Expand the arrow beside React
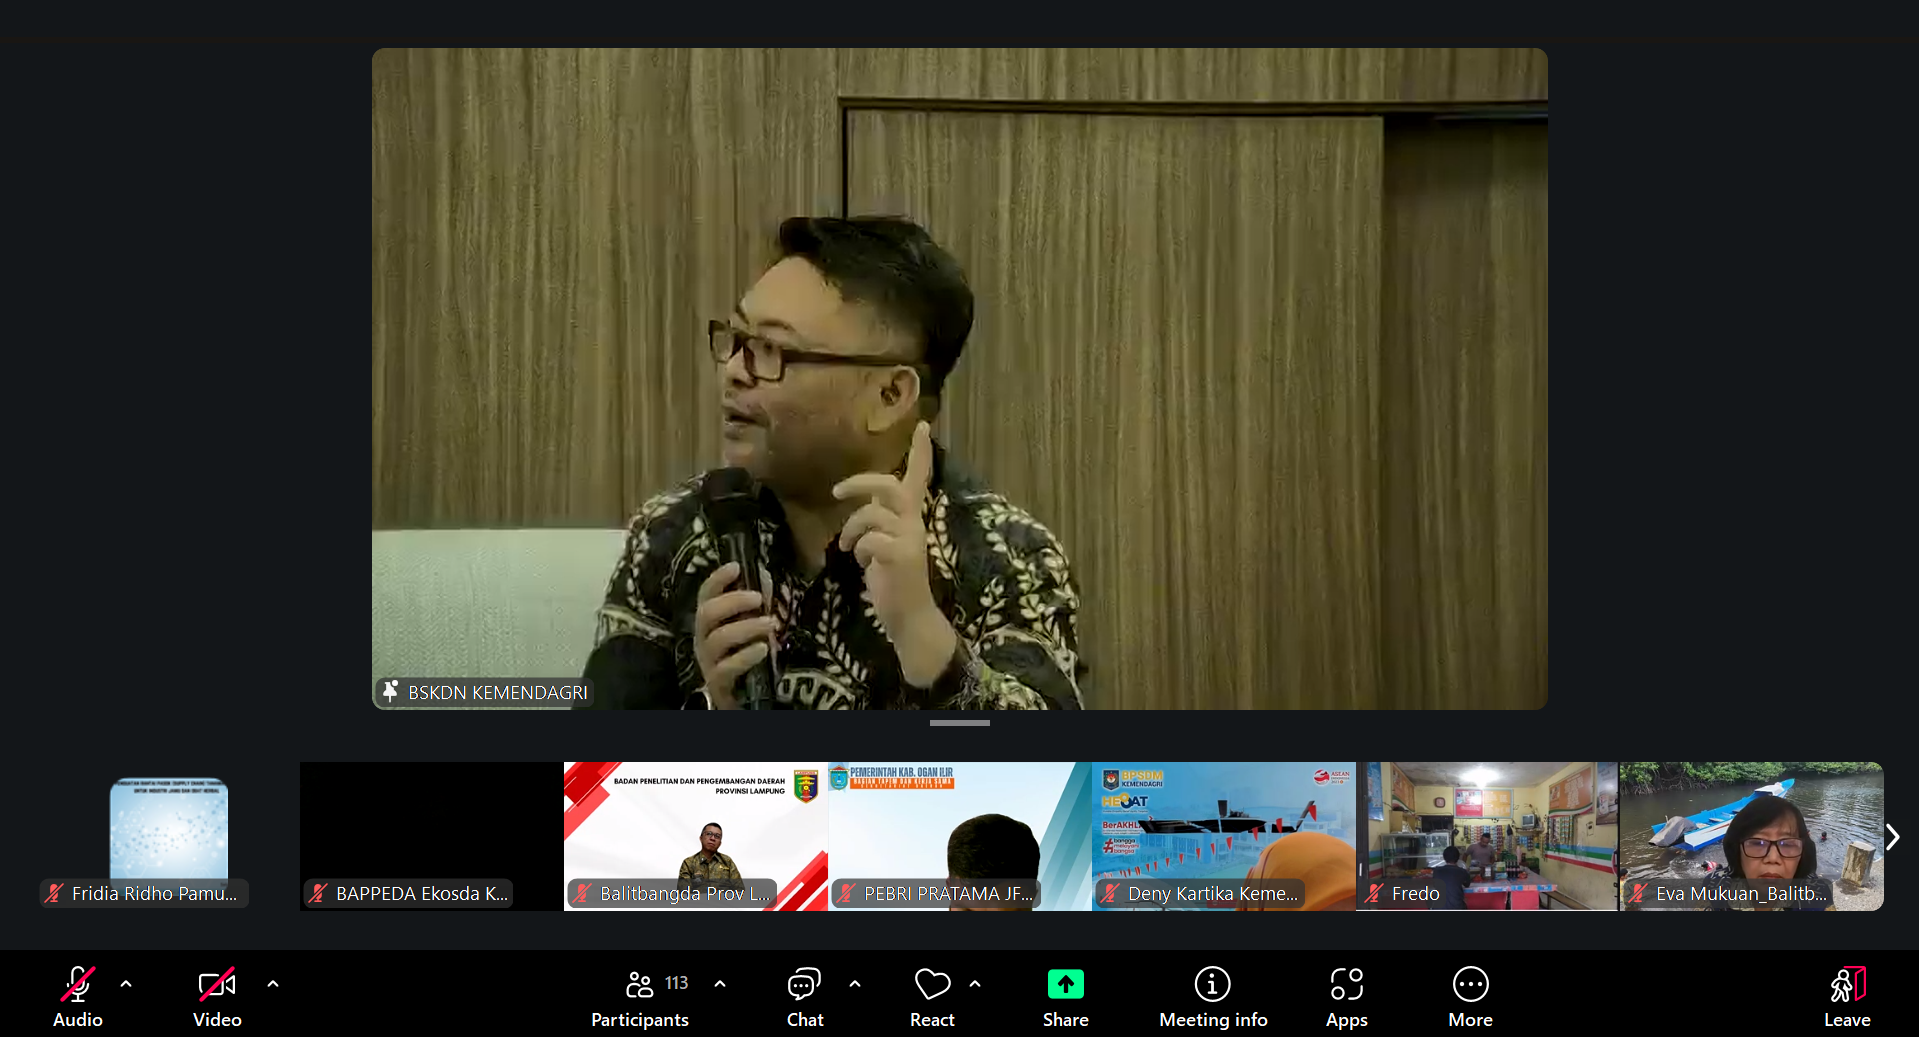This screenshot has height=1037, width=1919. (x=975, y=984)
